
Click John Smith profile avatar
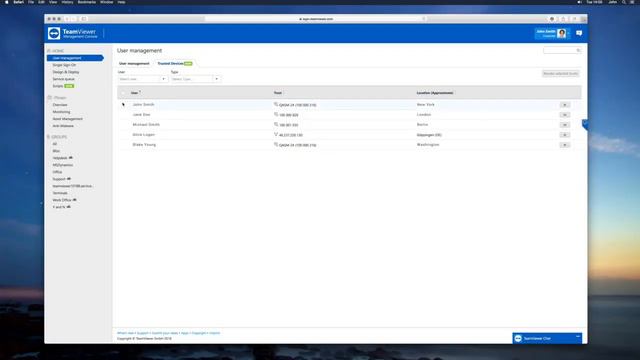coord(562,33)
